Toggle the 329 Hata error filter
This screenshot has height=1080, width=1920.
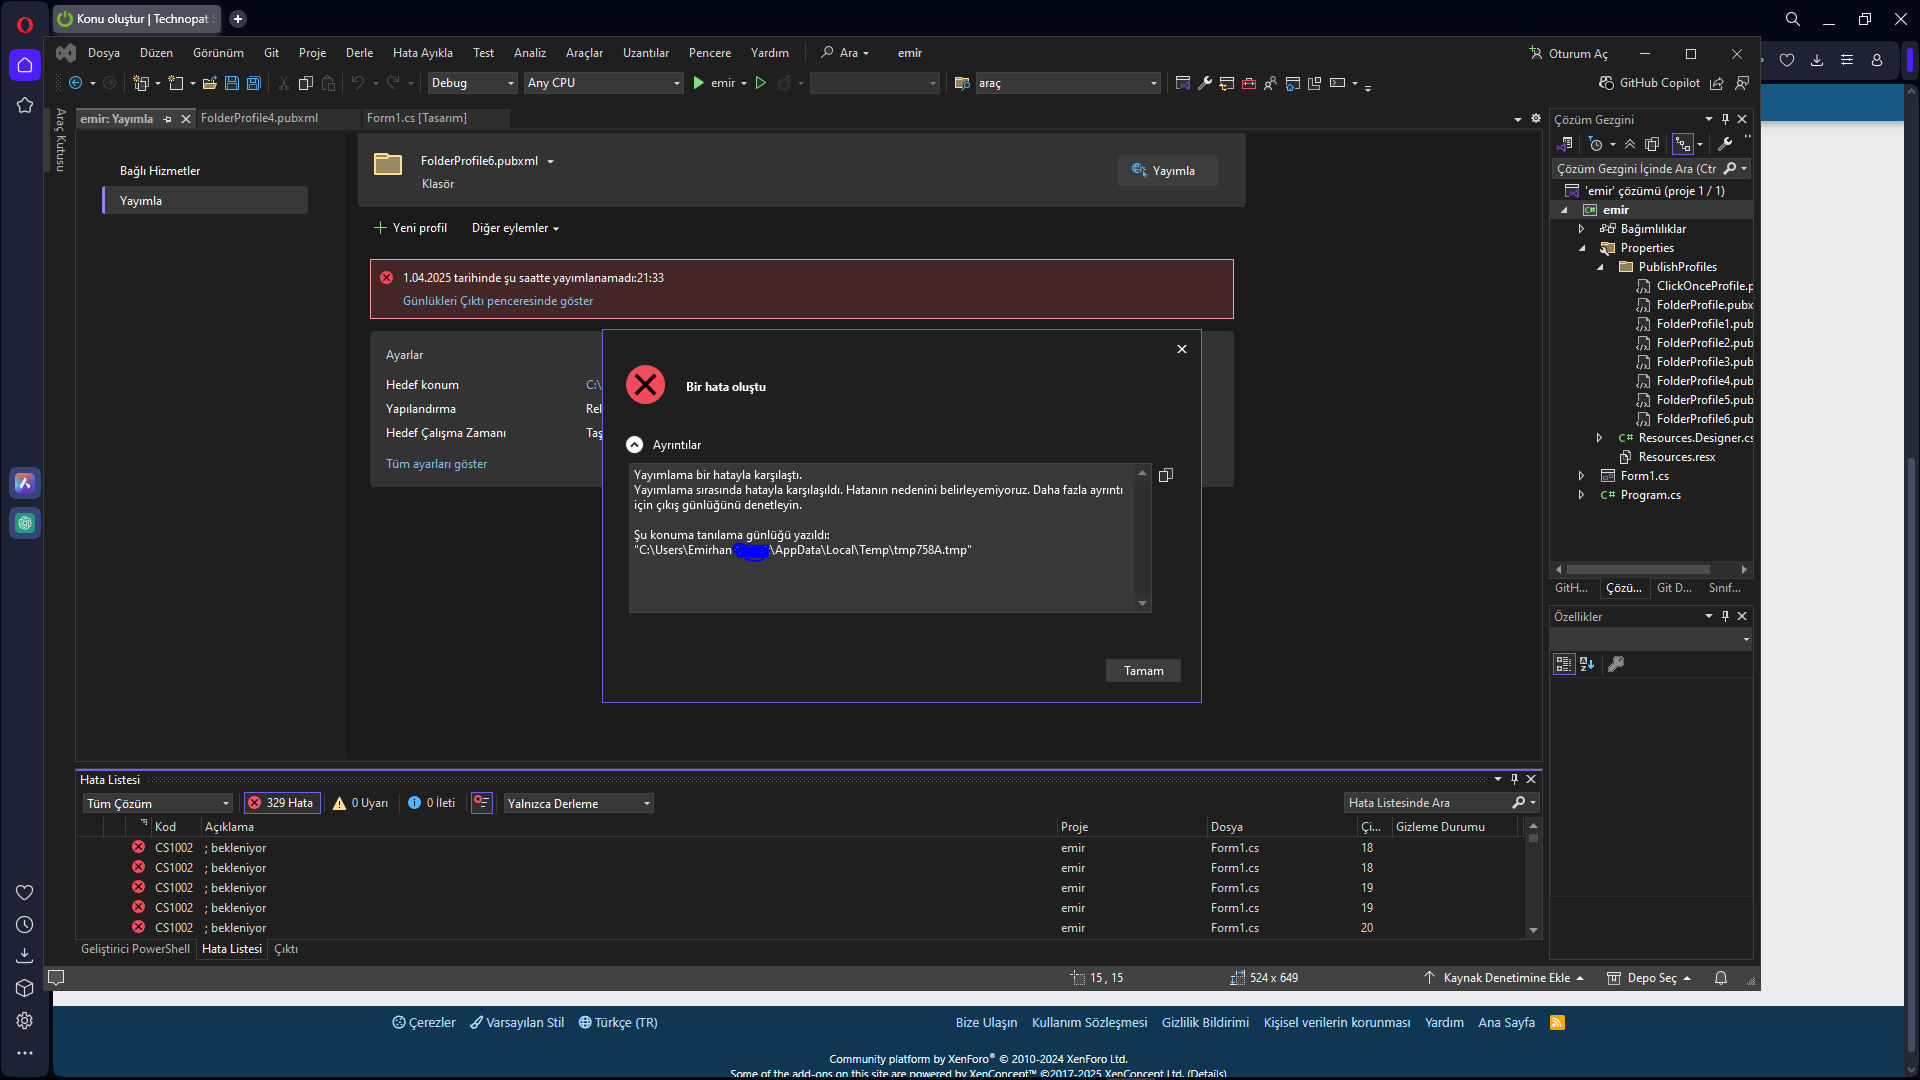282,803
